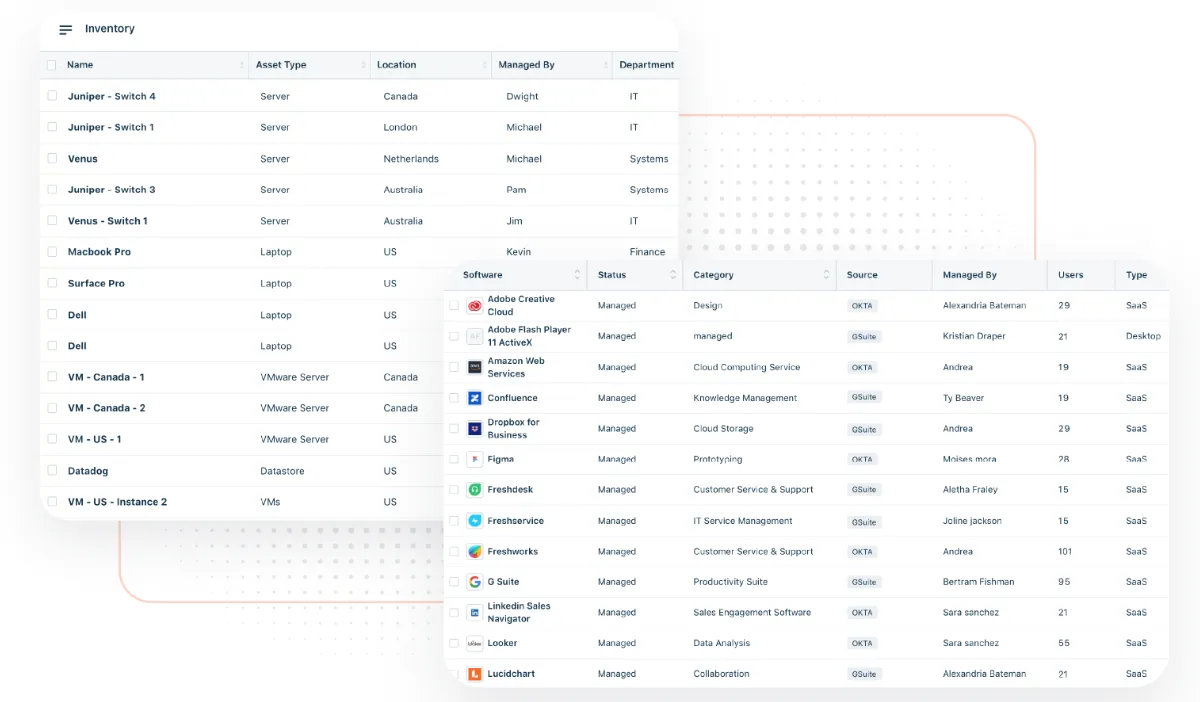Click the Confluence app icon
1200x702 pixels.
[475, 398]
